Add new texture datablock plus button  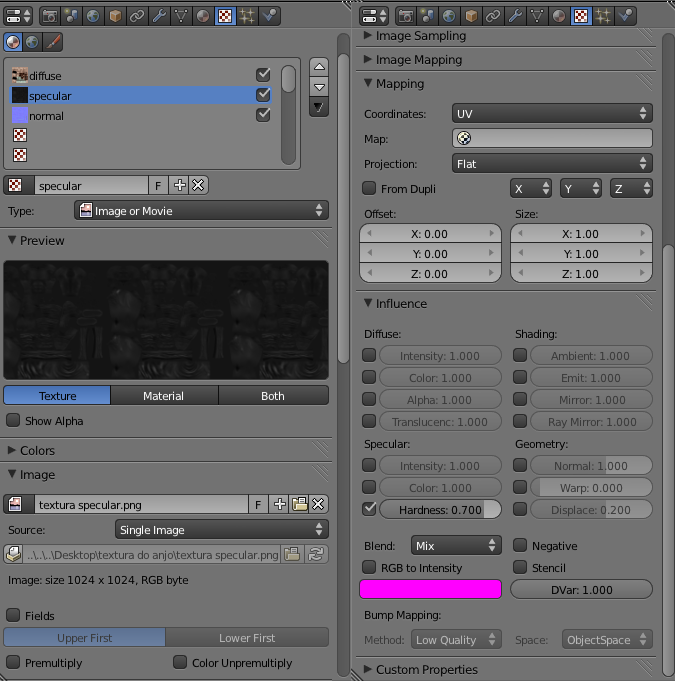pyautogui.click(x=179, y=185)
